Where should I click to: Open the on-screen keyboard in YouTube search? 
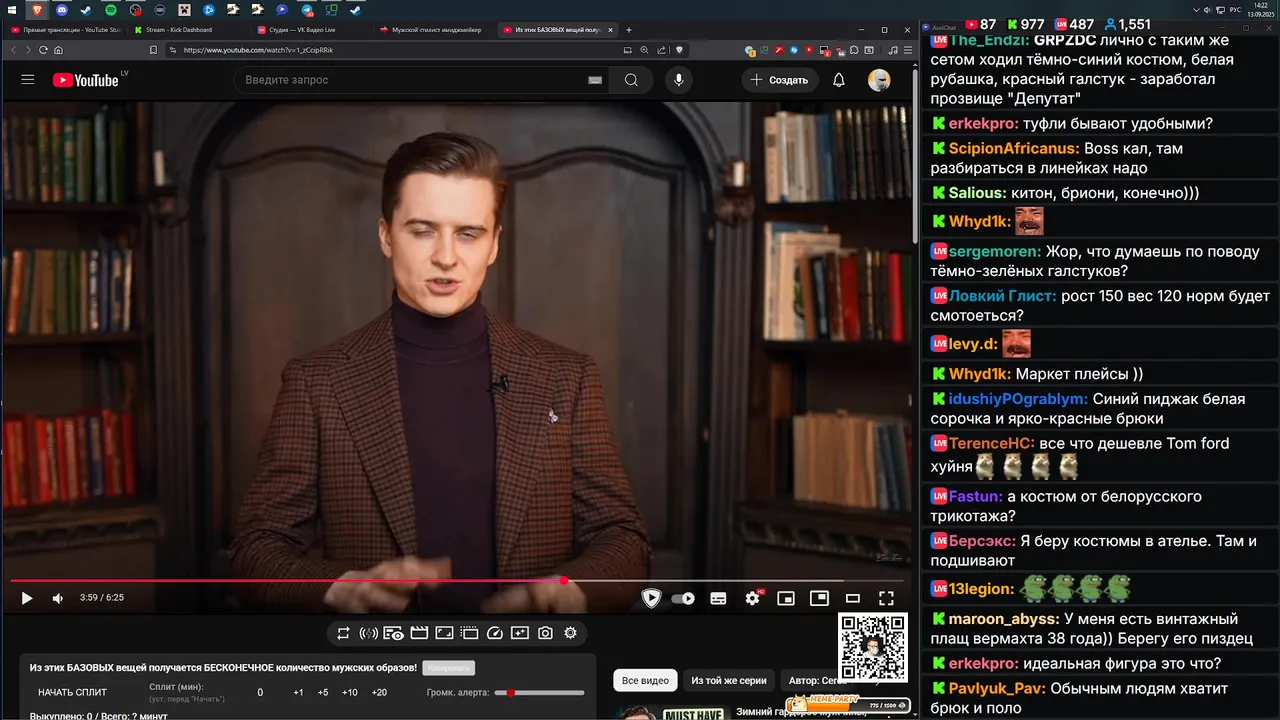[596, 80]
